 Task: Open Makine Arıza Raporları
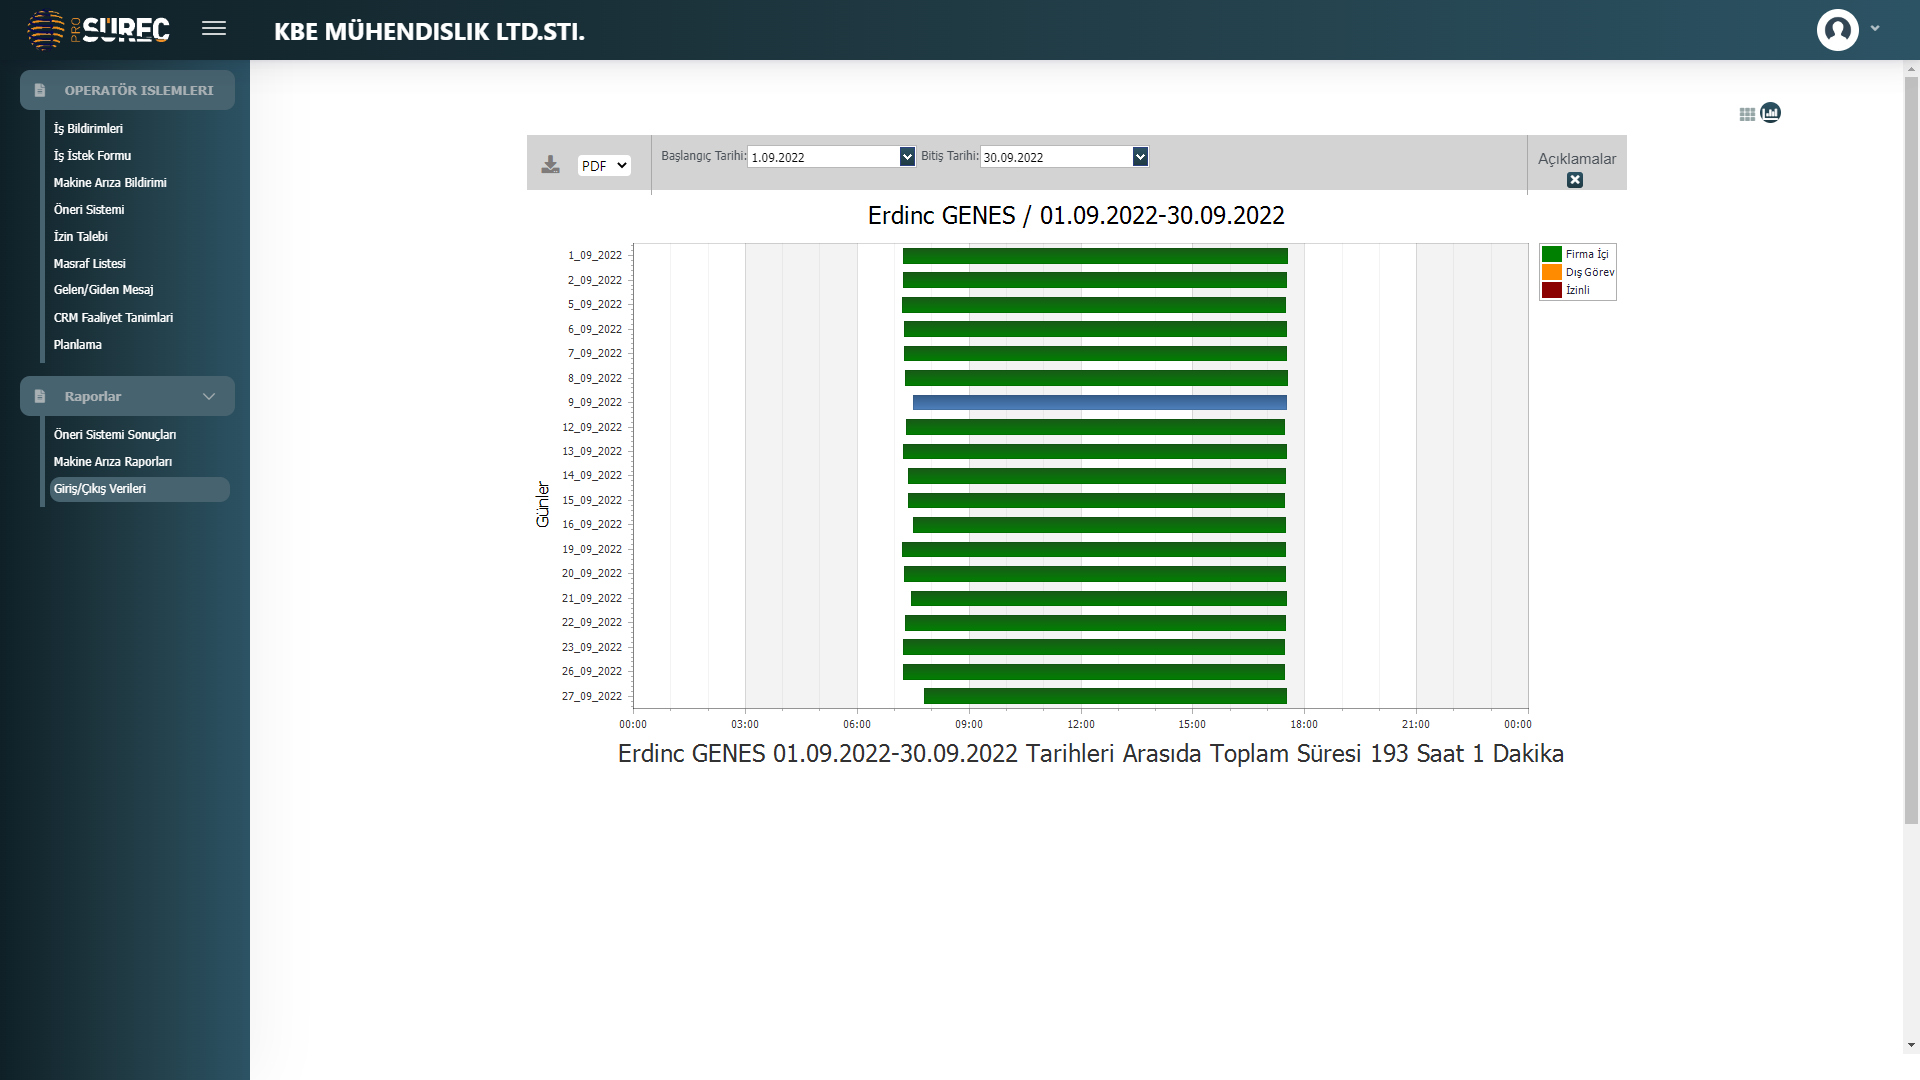pos(113,462)
